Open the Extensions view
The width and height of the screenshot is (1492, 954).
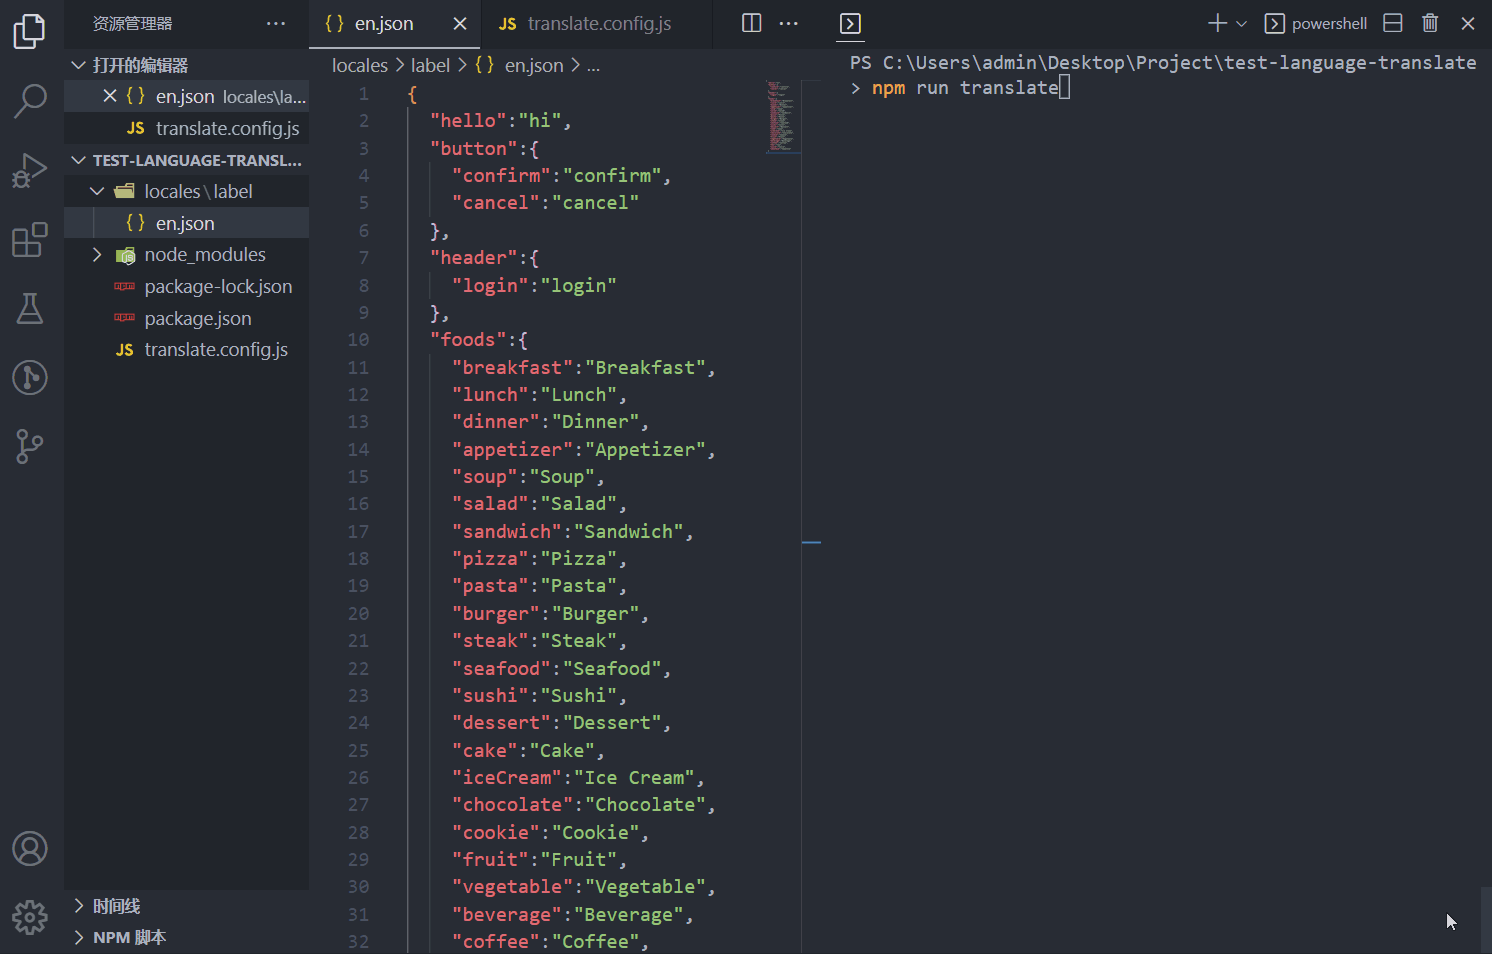point(30,240)
